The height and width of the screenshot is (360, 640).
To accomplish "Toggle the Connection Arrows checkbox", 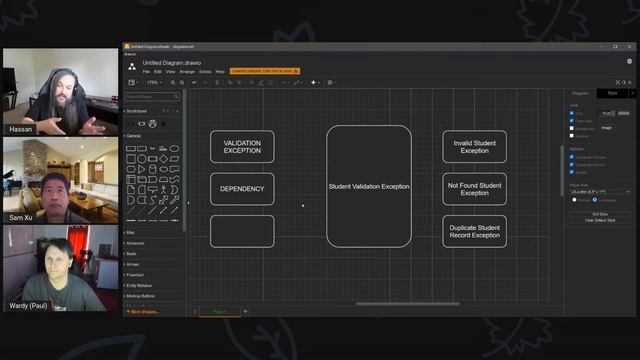I will point(571,157).
